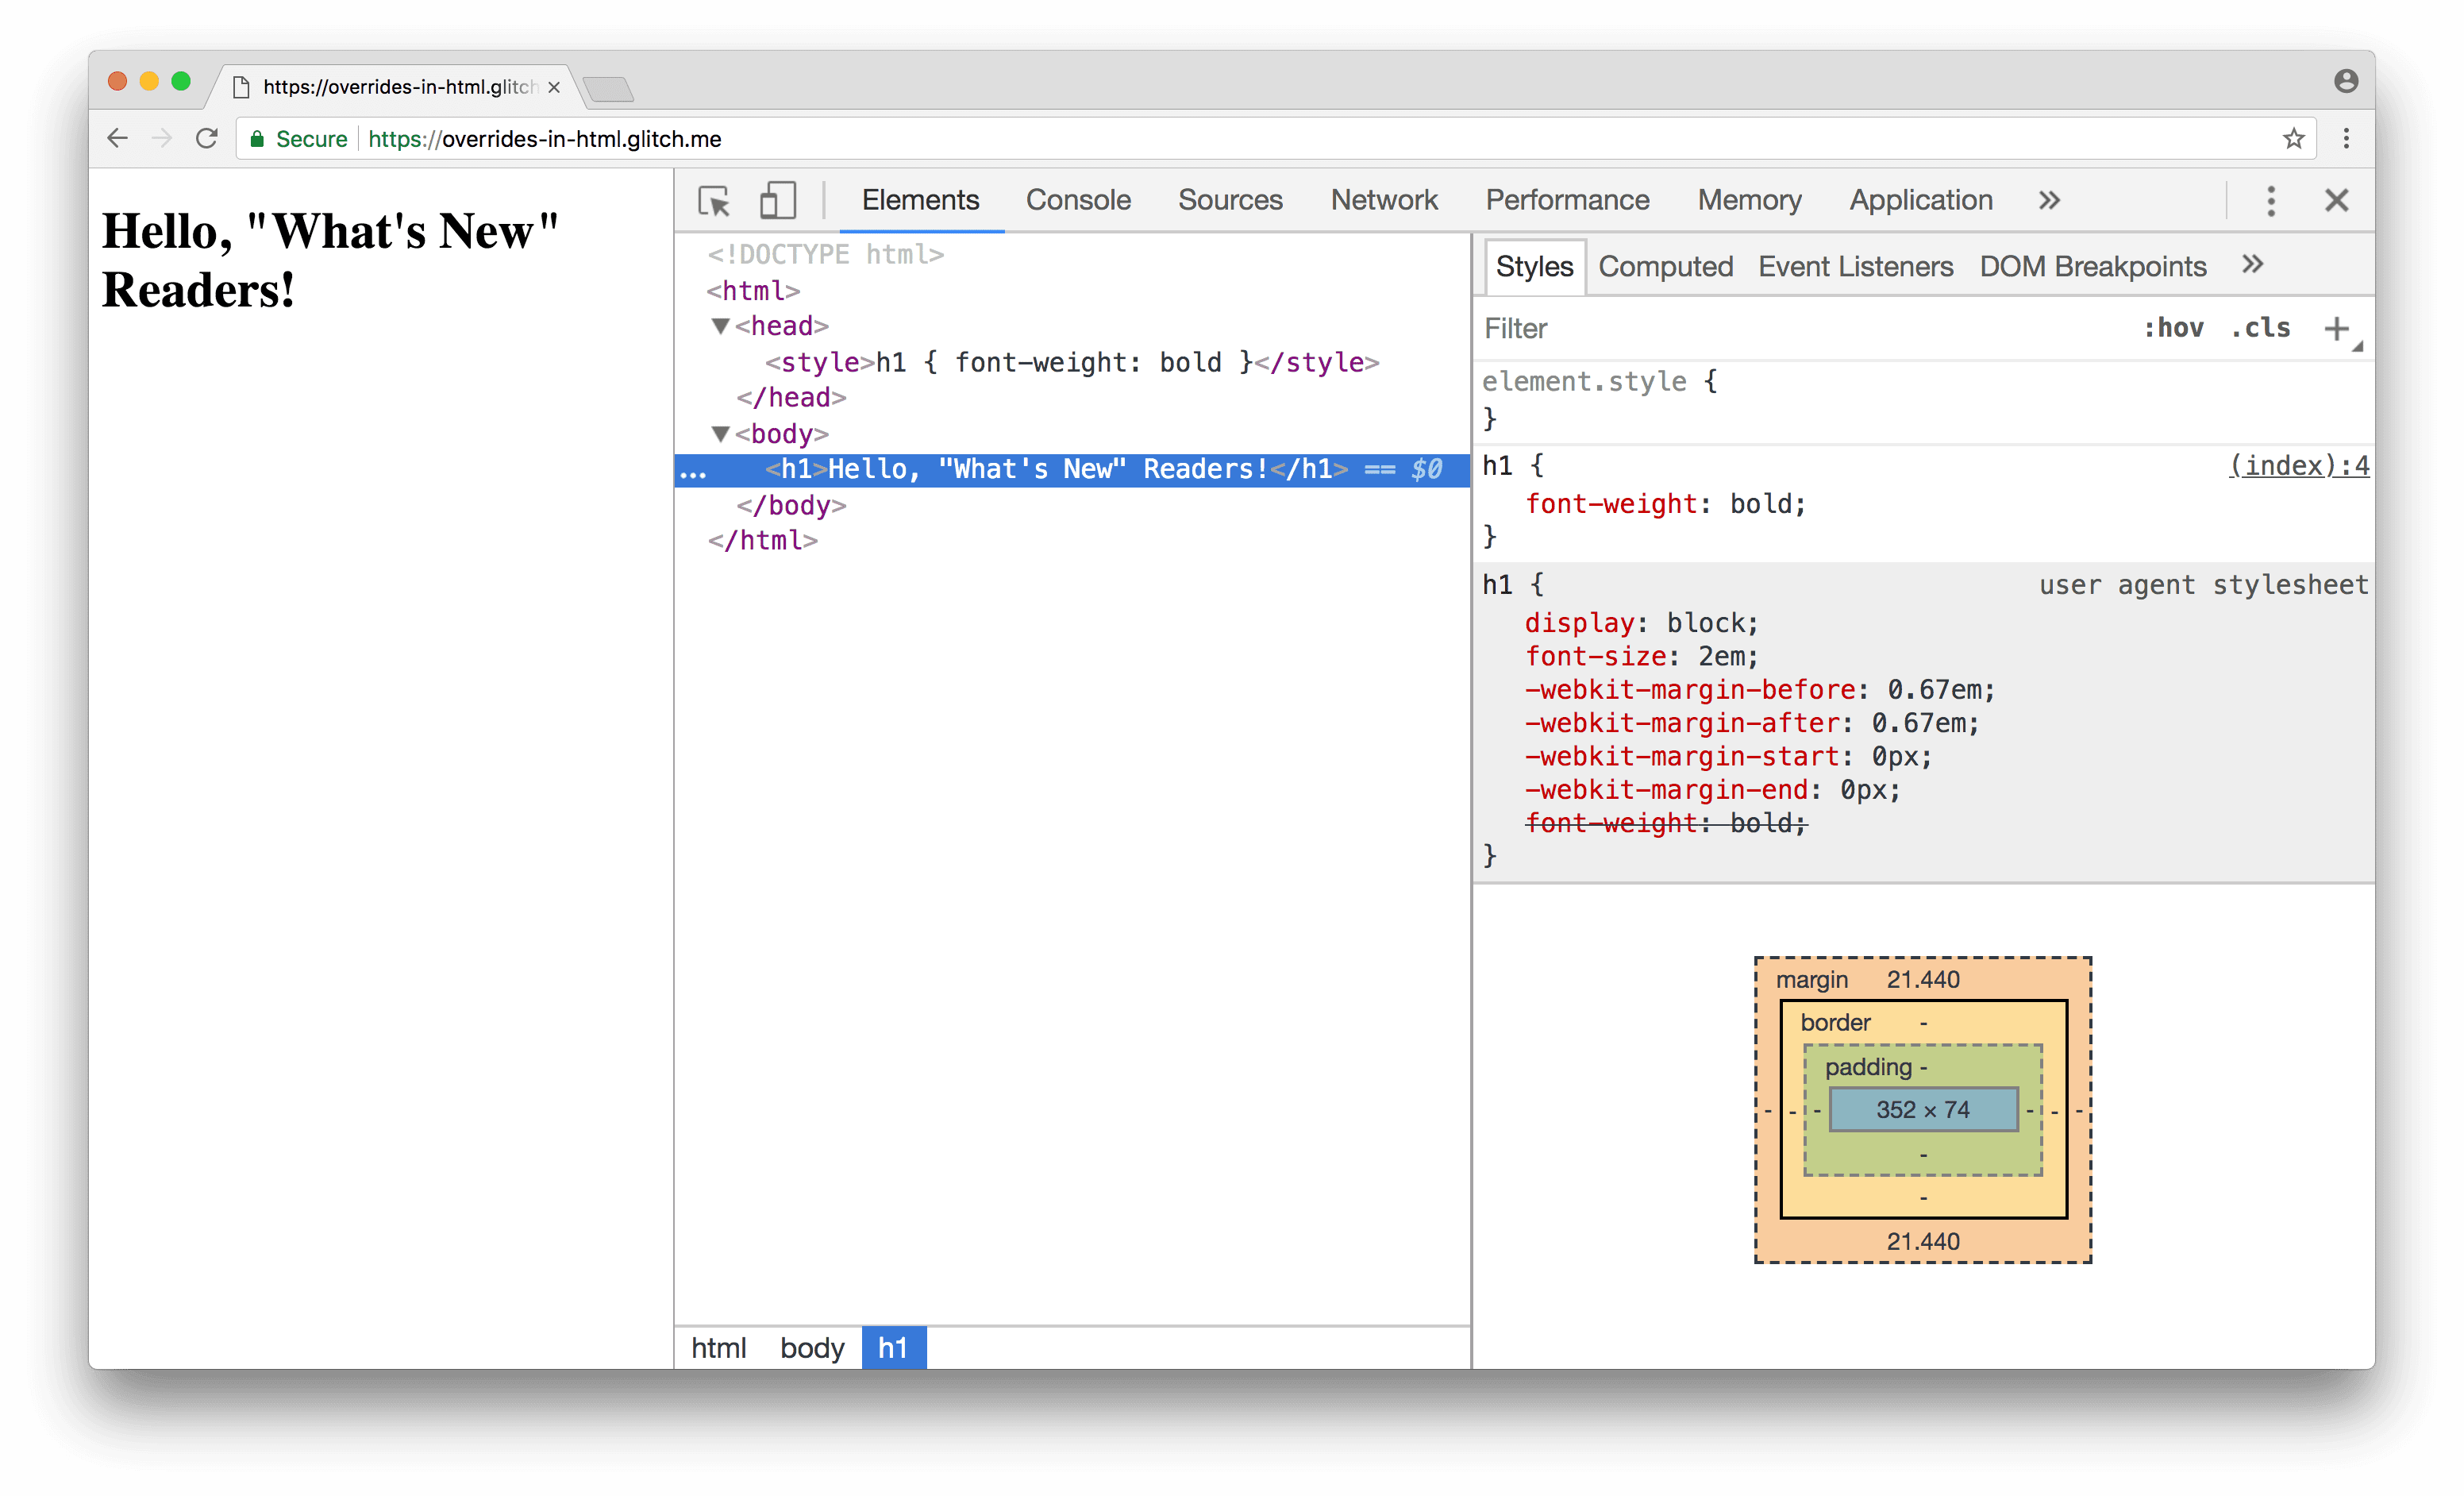This screenshot has height=1496, width=2464.
Task: Click the Elements panel inspector icon
Action: (x=714, y=199)
